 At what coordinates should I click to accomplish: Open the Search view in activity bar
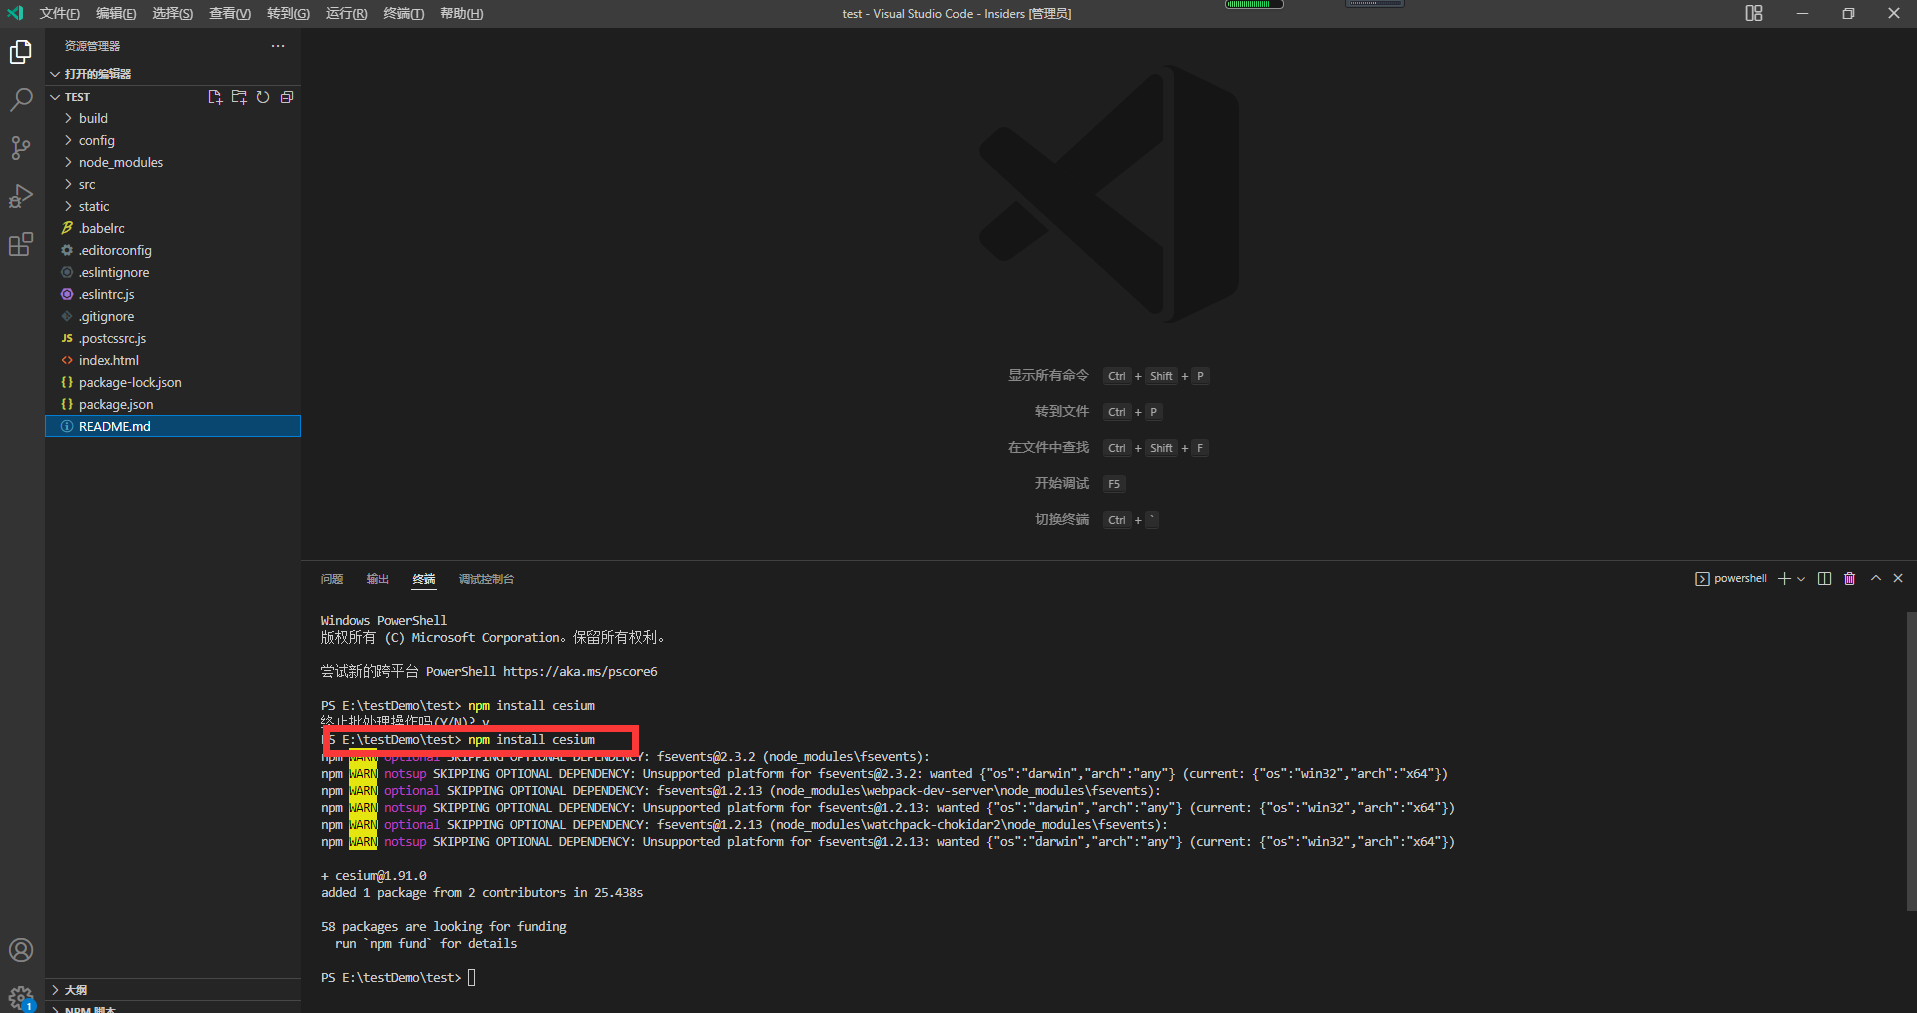click(21, 100)
